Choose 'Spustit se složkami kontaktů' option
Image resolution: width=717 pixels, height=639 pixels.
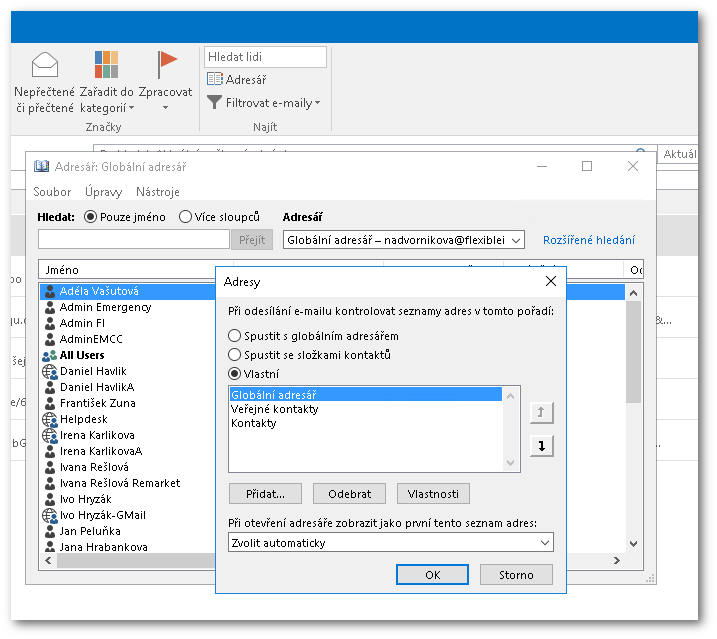point(235,354)
